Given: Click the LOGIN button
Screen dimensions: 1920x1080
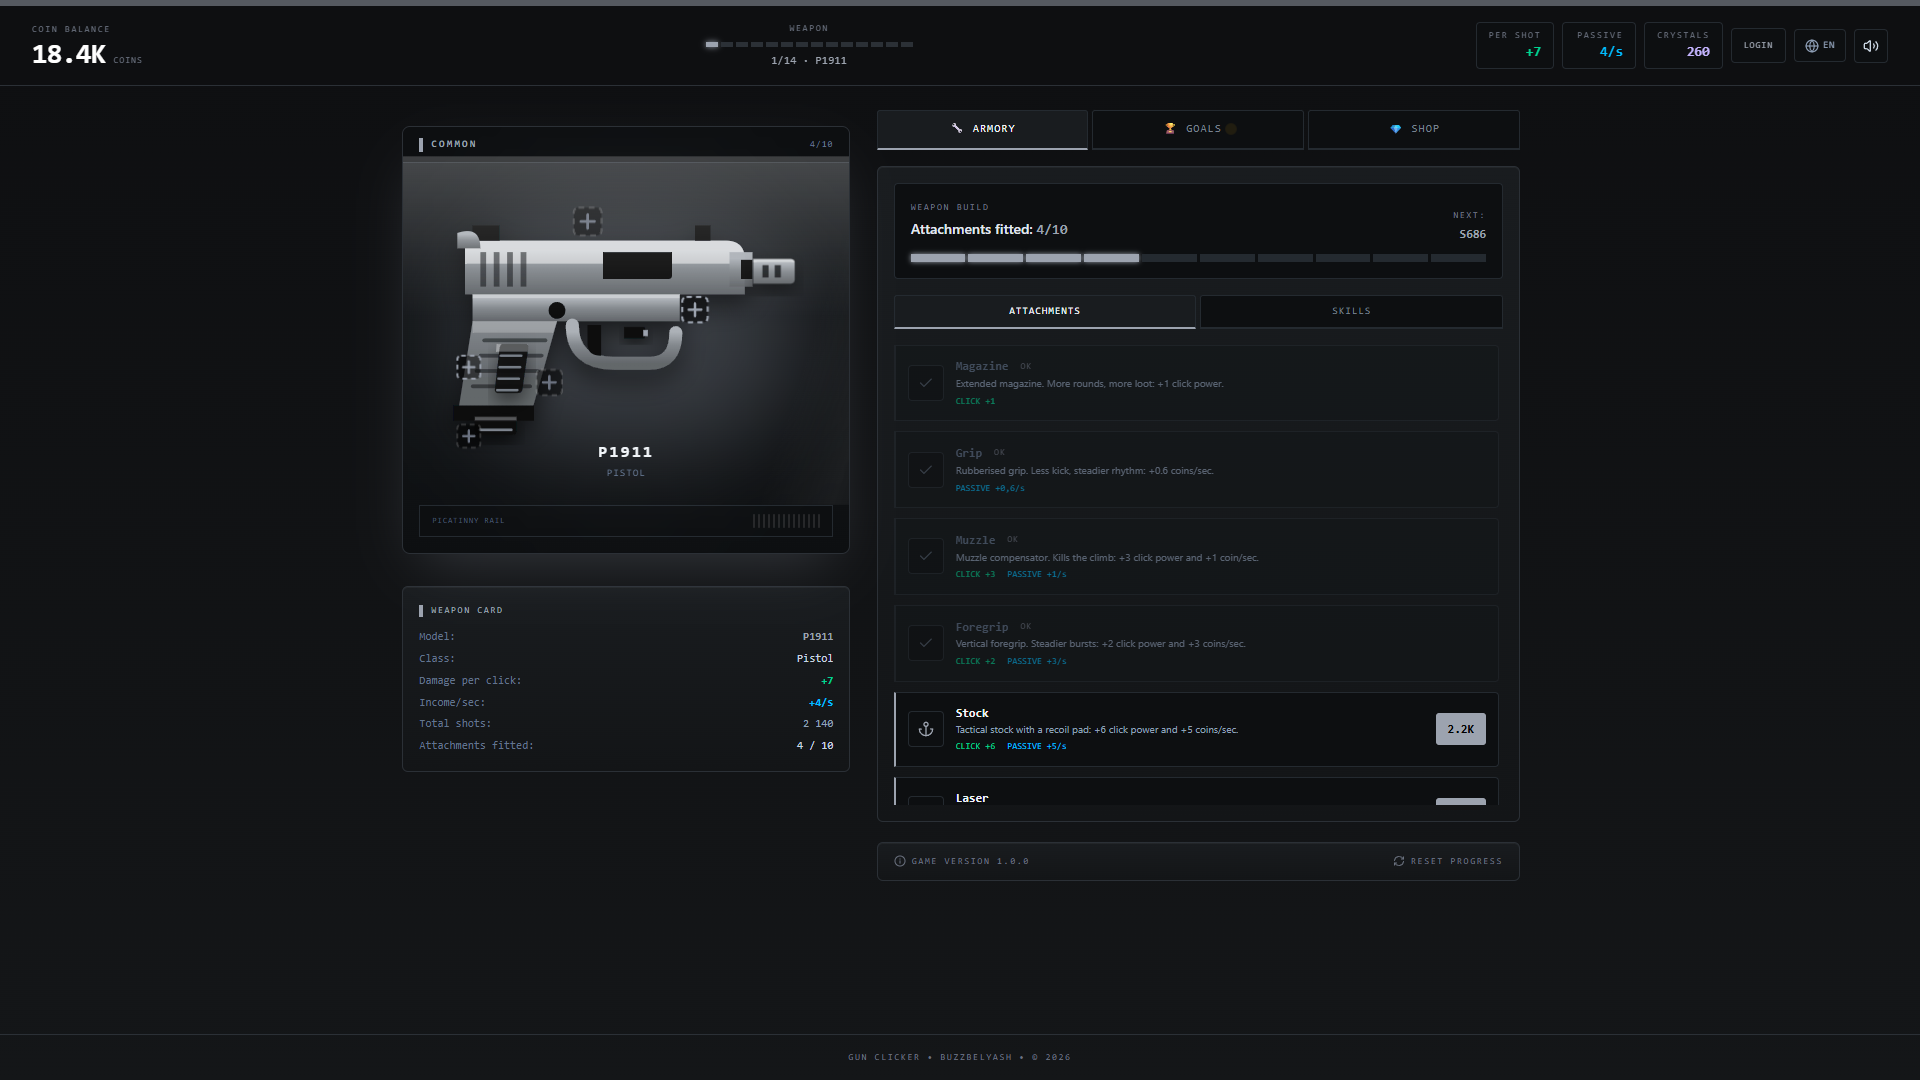Looking at the screenshot, I should (x=1758, y=46).
